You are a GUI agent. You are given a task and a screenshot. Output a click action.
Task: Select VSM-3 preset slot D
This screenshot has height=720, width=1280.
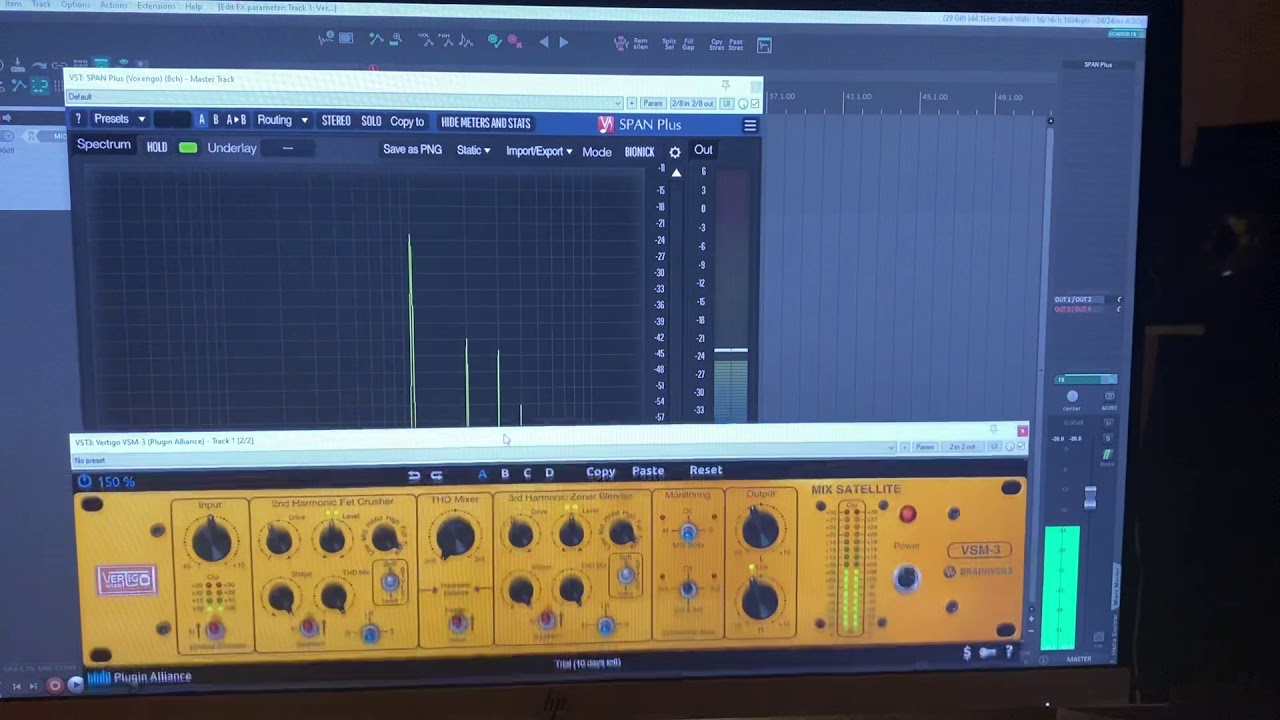coord(549,474)
